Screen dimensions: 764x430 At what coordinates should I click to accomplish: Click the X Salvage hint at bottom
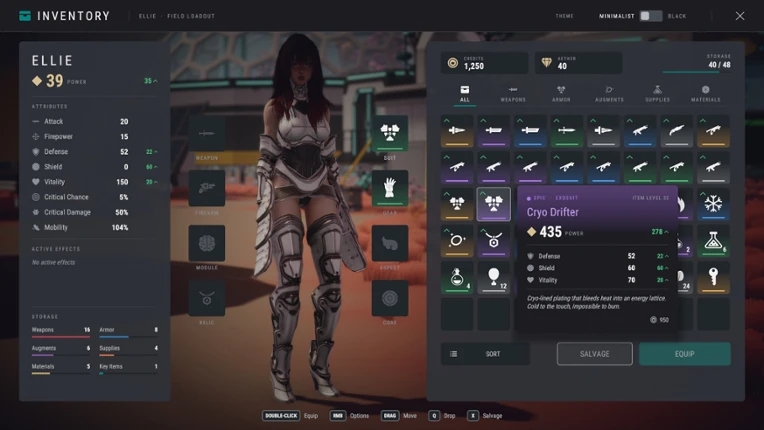485,416
